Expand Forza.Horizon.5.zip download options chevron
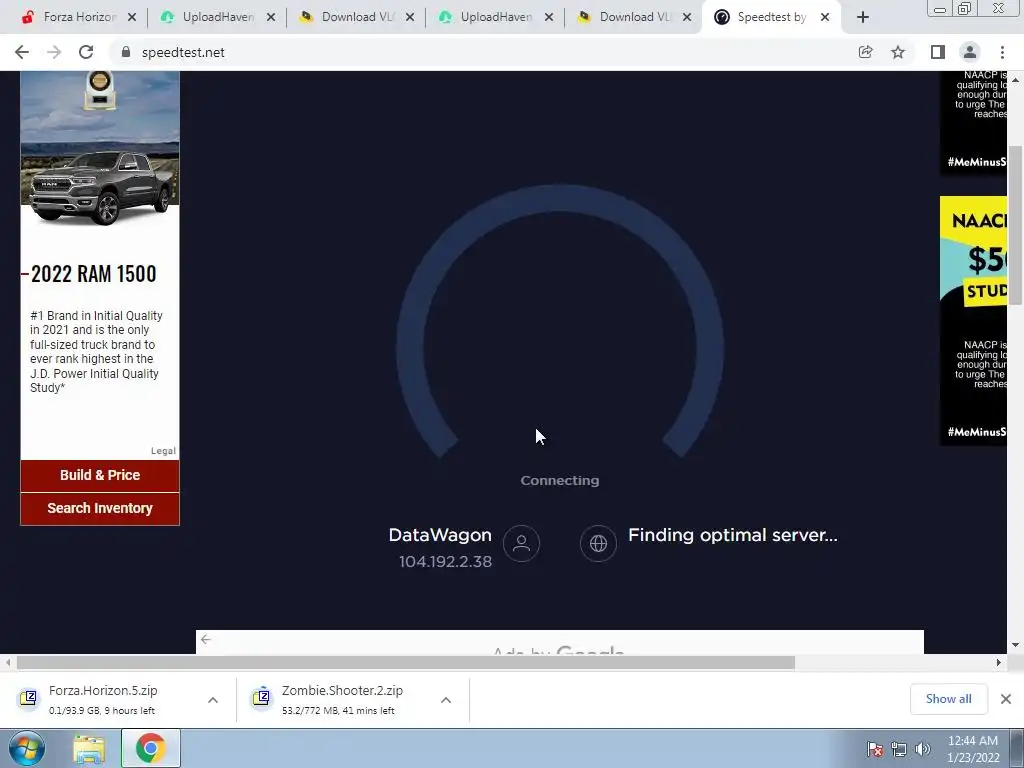Image resolution: width=1024 pixels, height=768 pixels. (213, 700)
